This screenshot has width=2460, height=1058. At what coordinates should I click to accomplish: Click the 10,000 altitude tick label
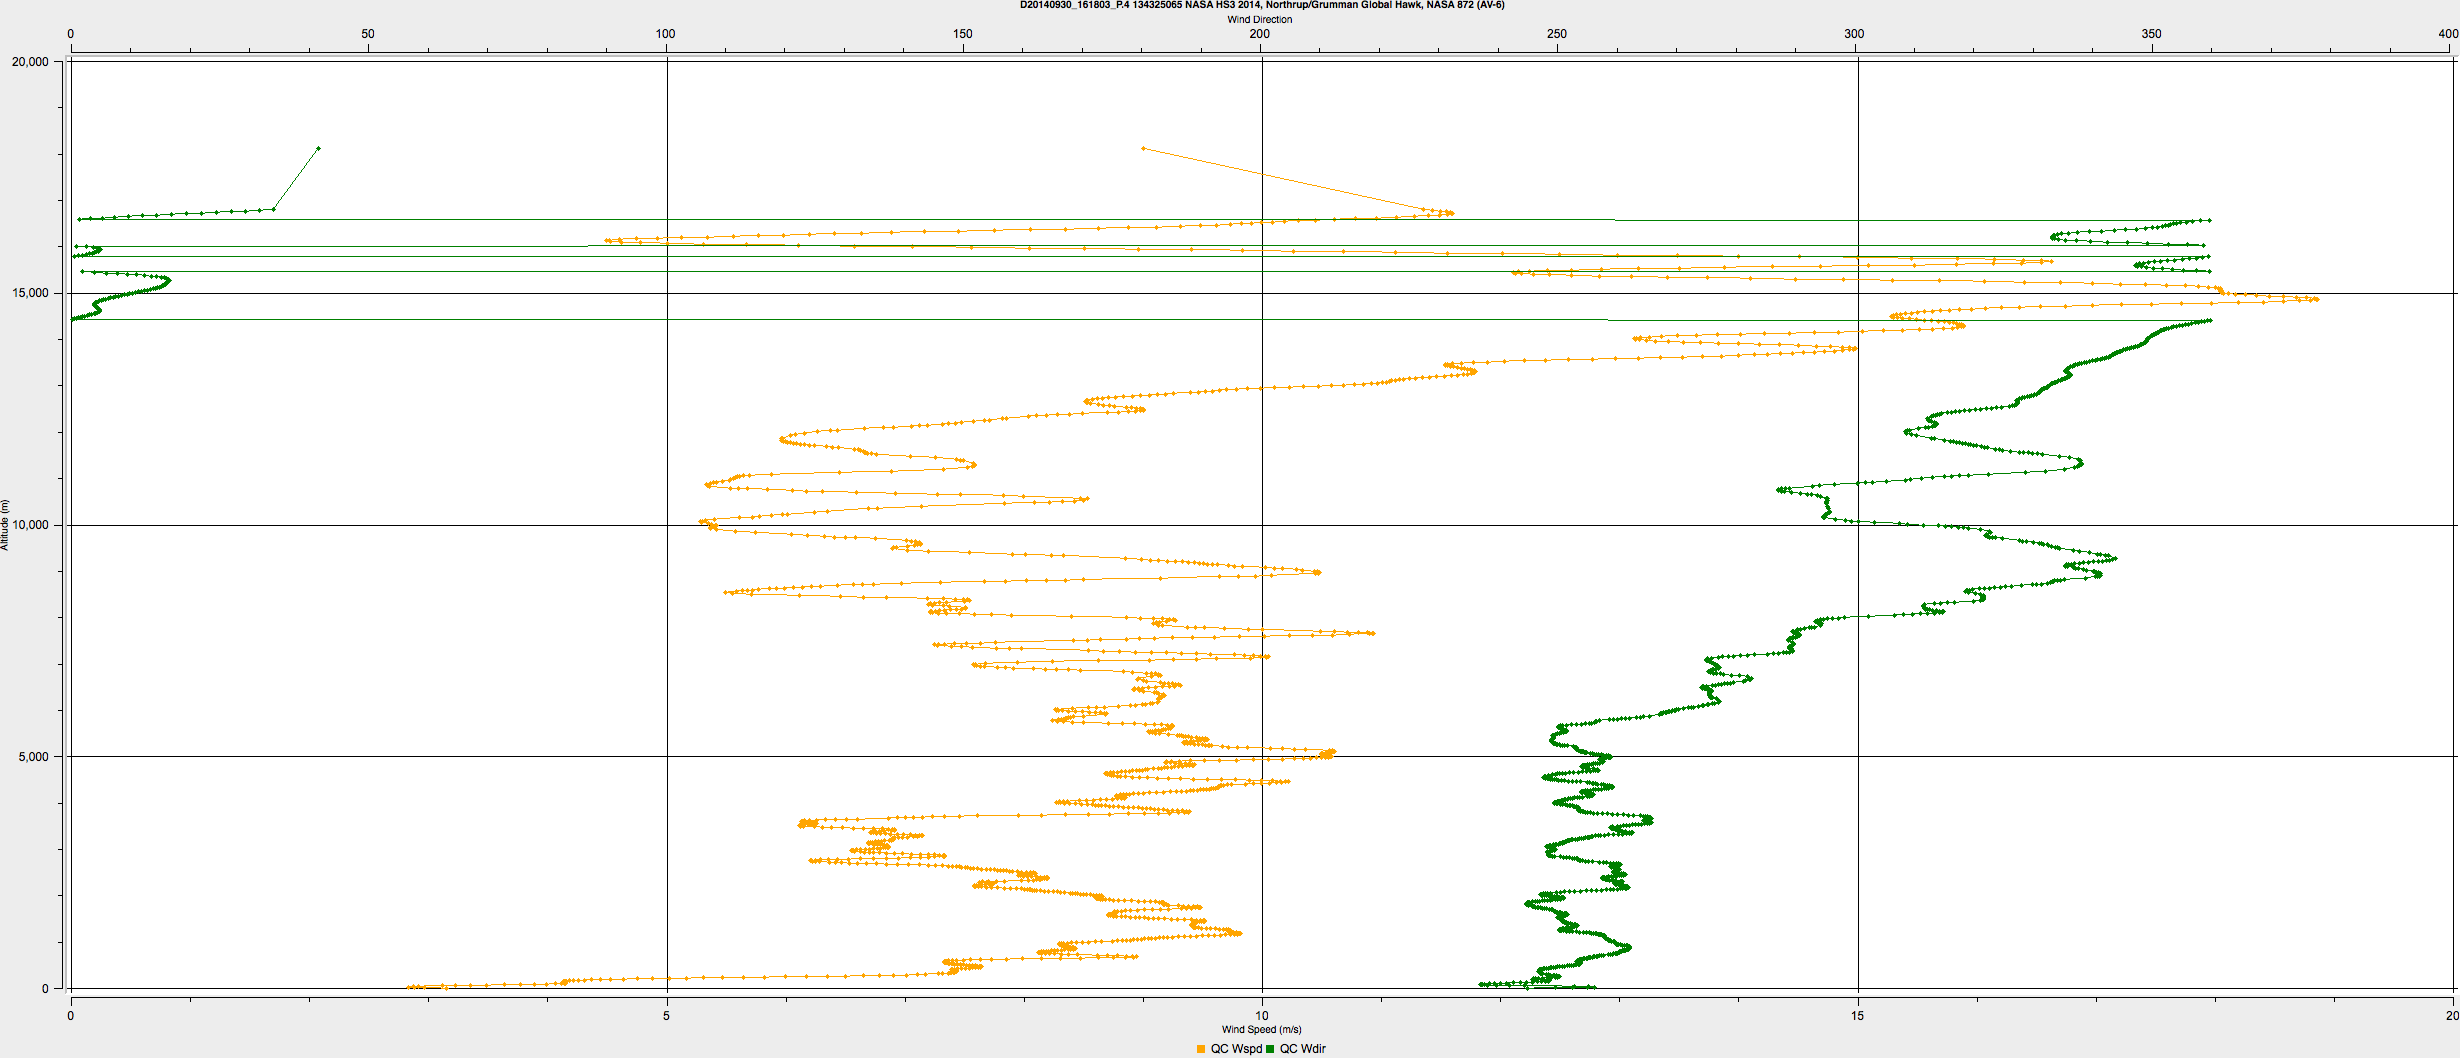(x=30, y=525)
